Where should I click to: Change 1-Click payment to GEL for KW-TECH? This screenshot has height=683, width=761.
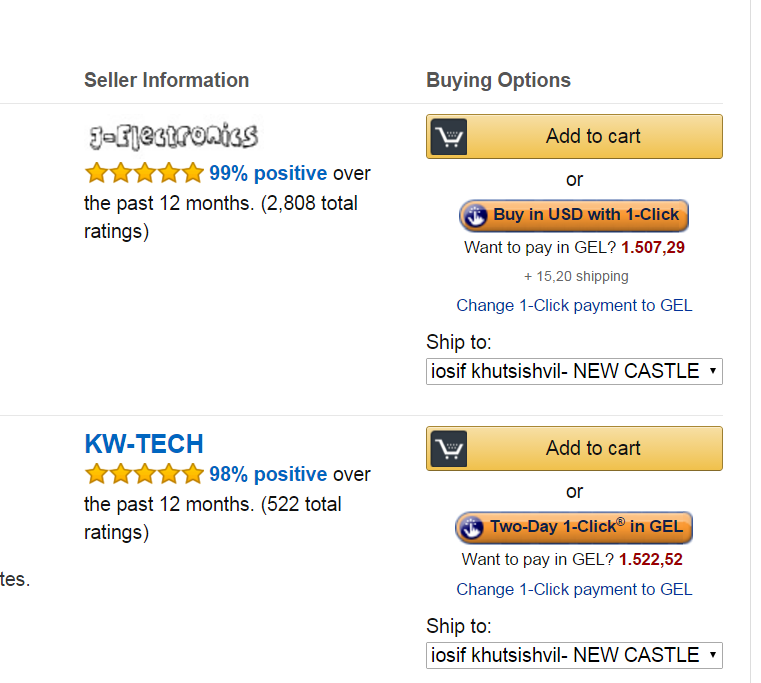click(574, 589)
